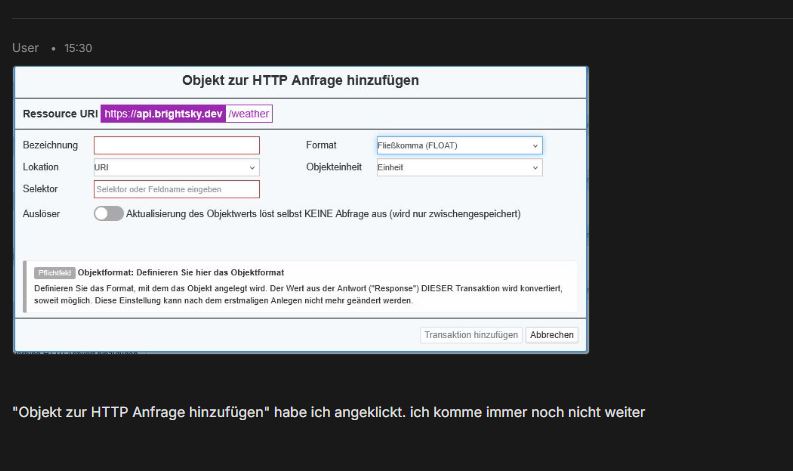This screenshot has height=471, width=793.
Task: Click the Auslöser description text beside the switch
Action: 323,213
